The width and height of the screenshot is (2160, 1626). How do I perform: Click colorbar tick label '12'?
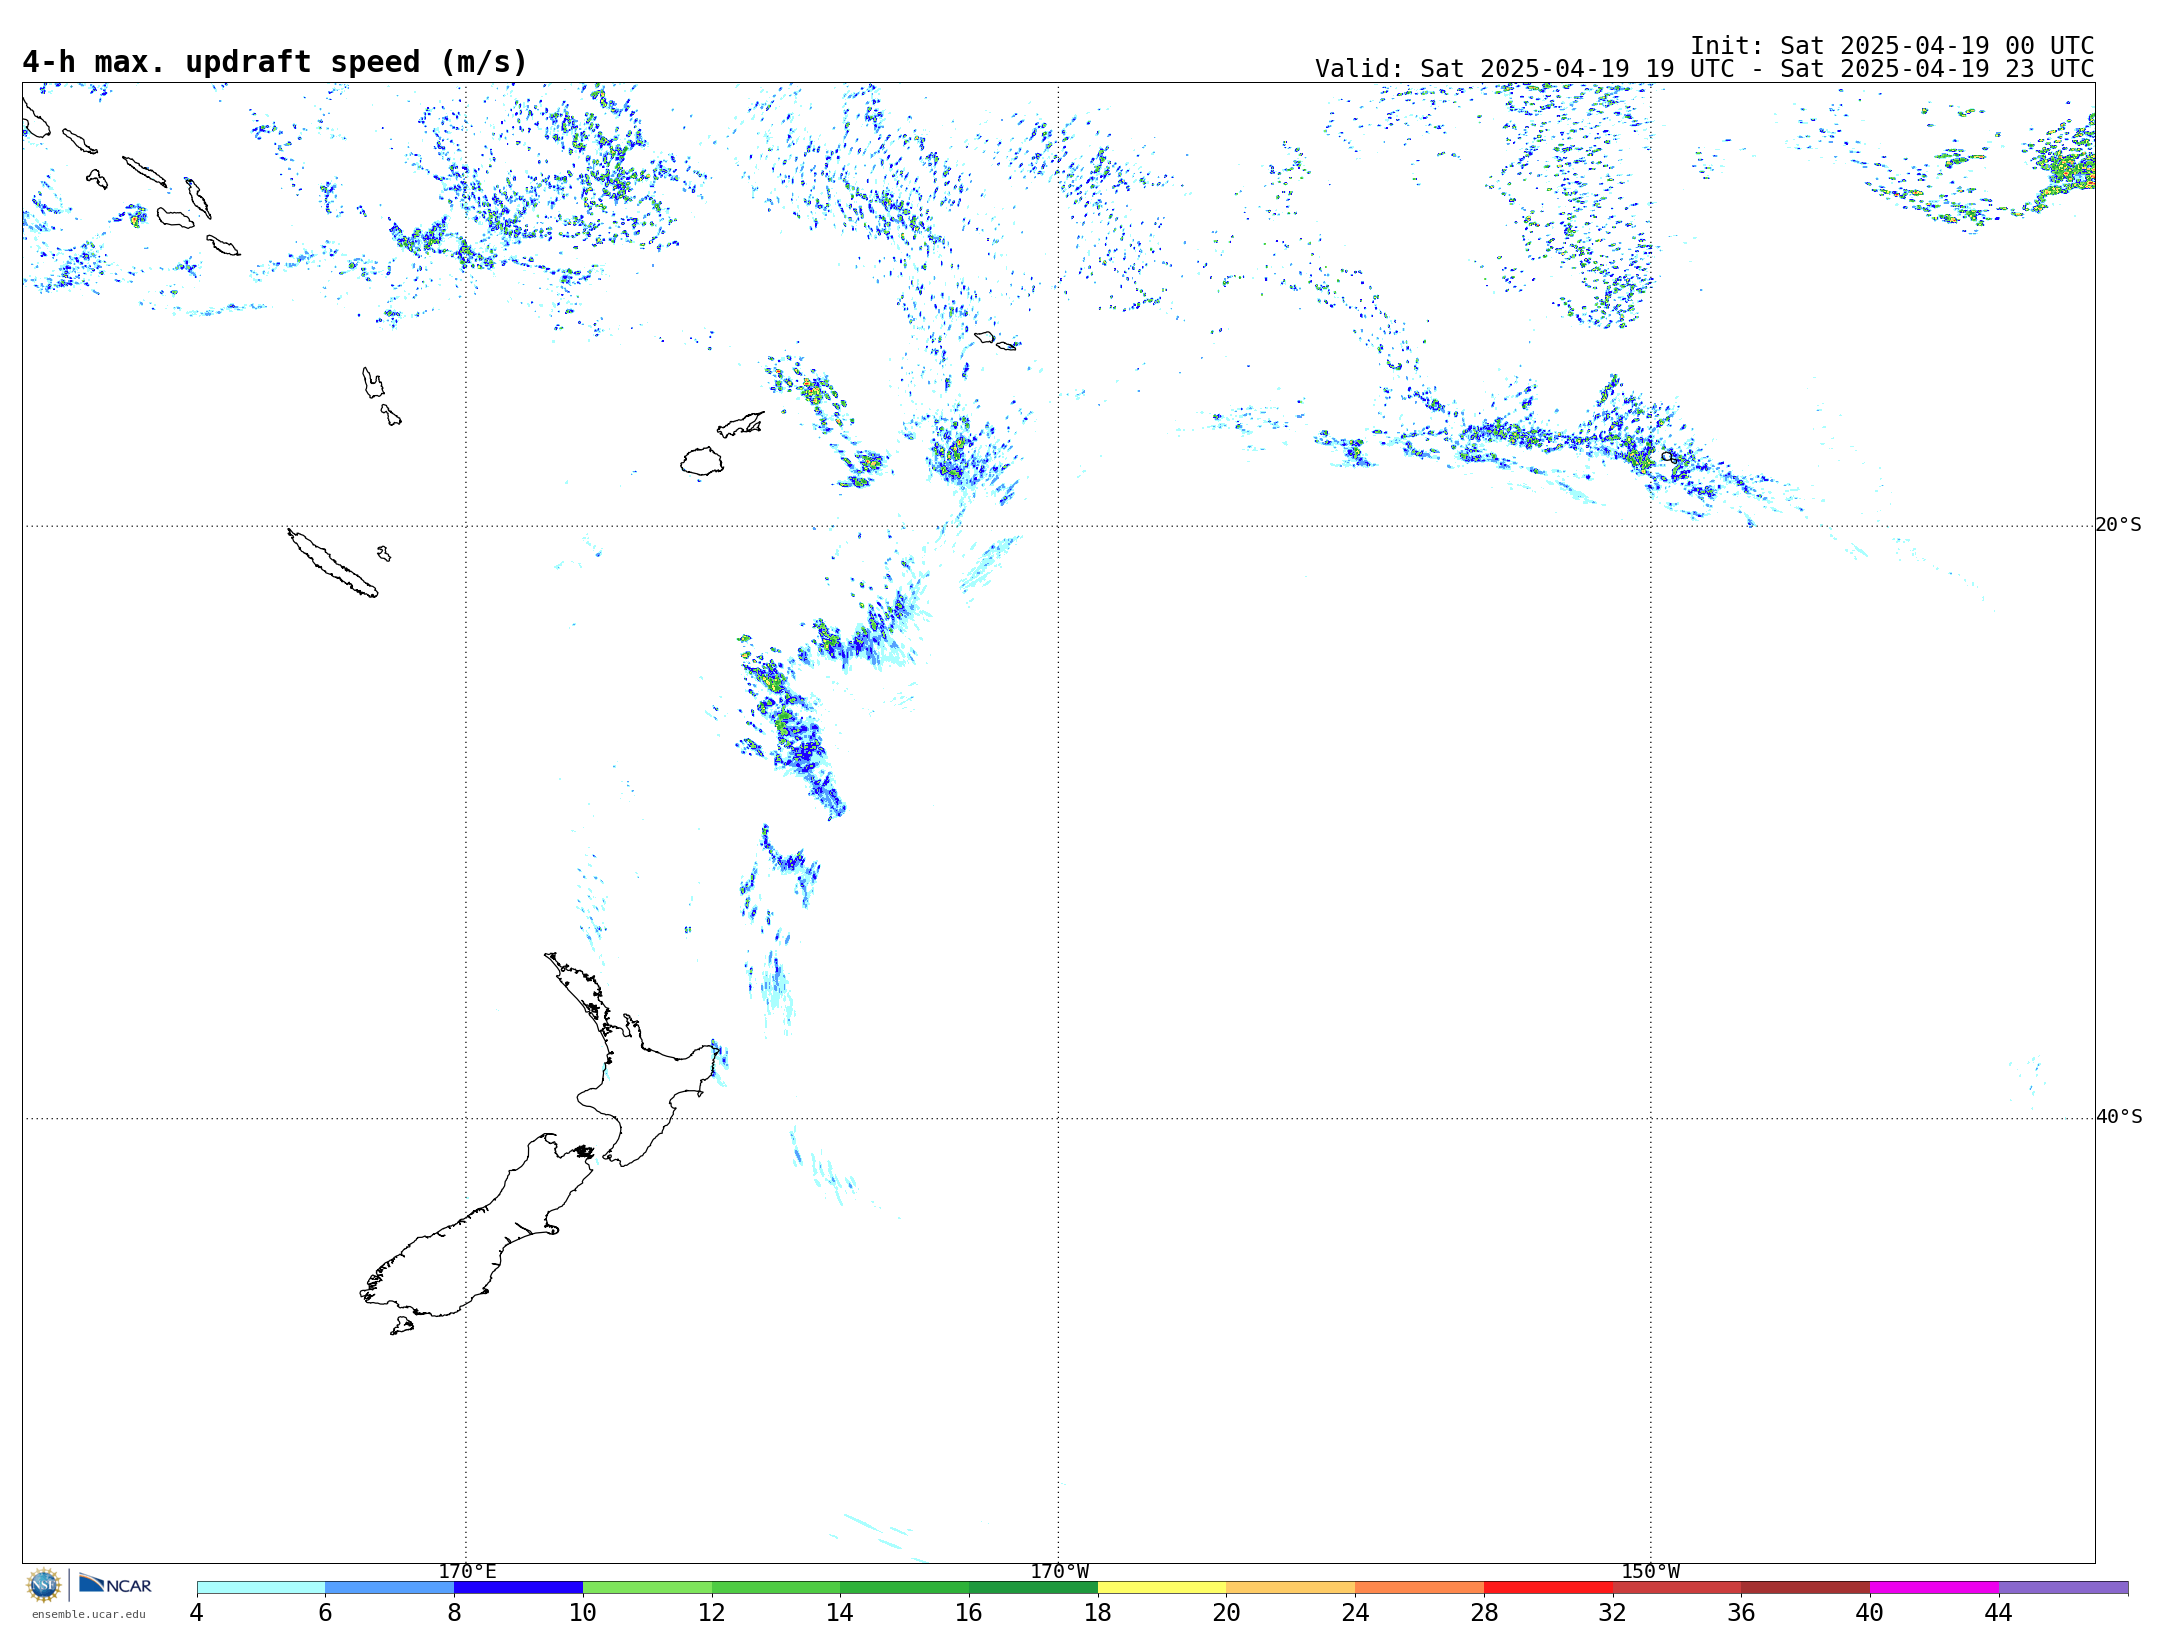click(712, 1613)
